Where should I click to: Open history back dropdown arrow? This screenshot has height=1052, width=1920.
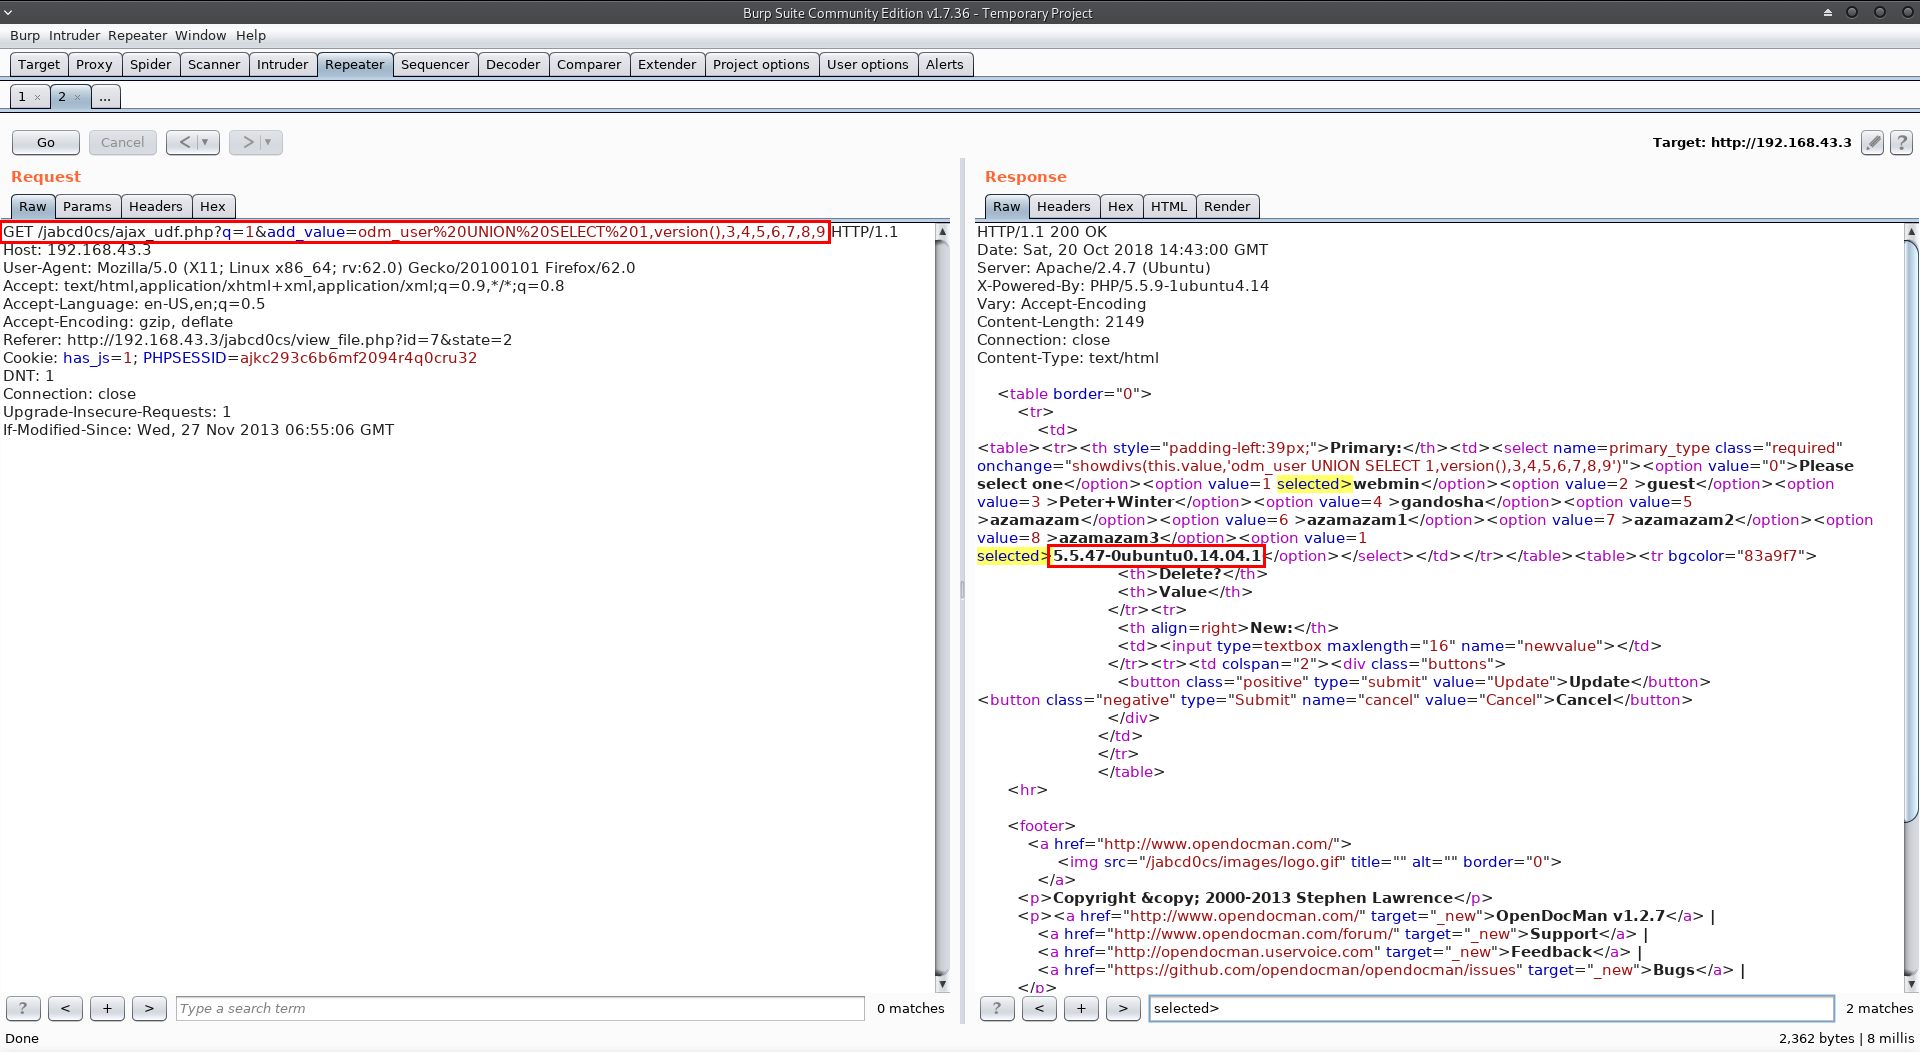(x=205, y=142)
